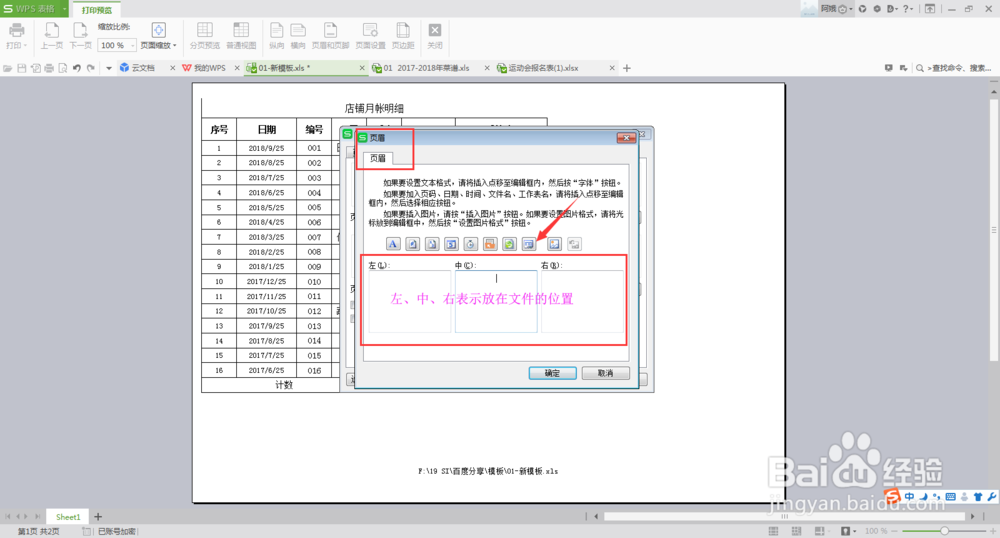Insert sheet name using the worksheet tab icon

(529, 244)
